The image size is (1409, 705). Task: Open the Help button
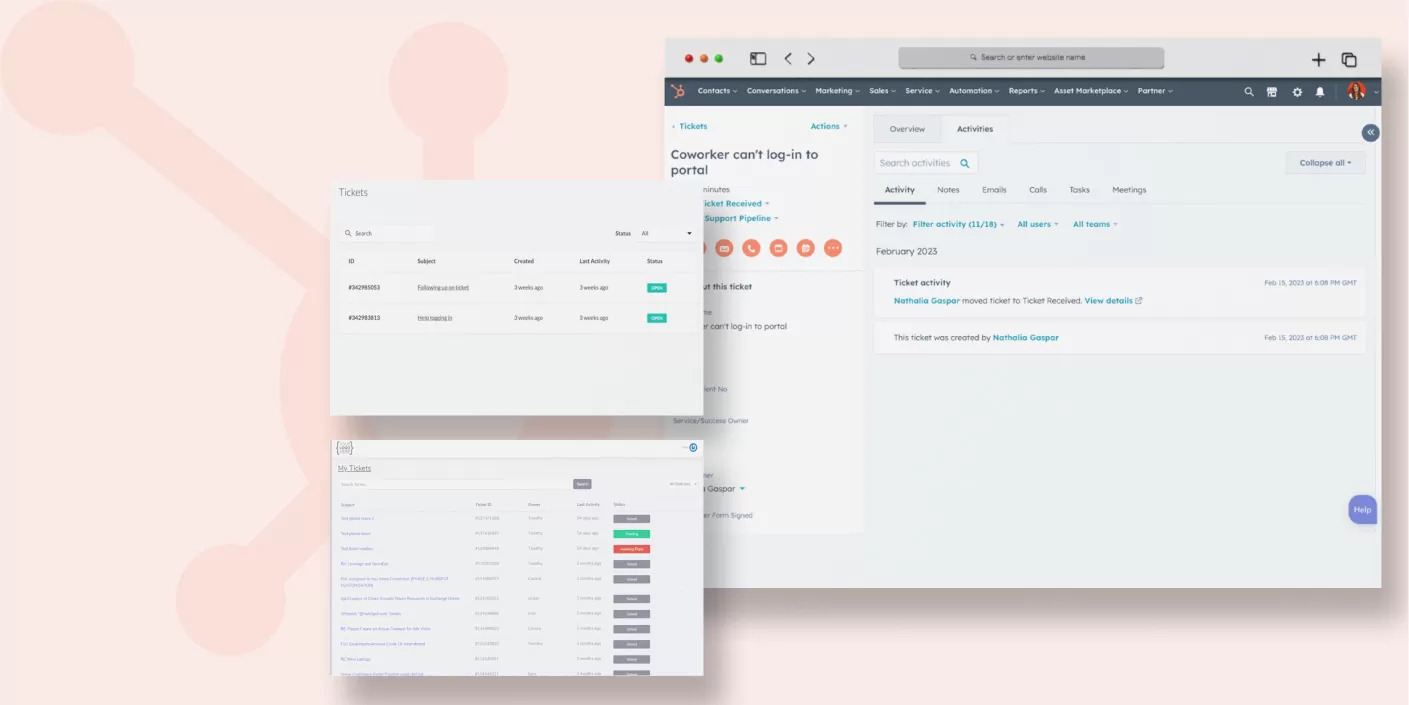point(1362,509)
